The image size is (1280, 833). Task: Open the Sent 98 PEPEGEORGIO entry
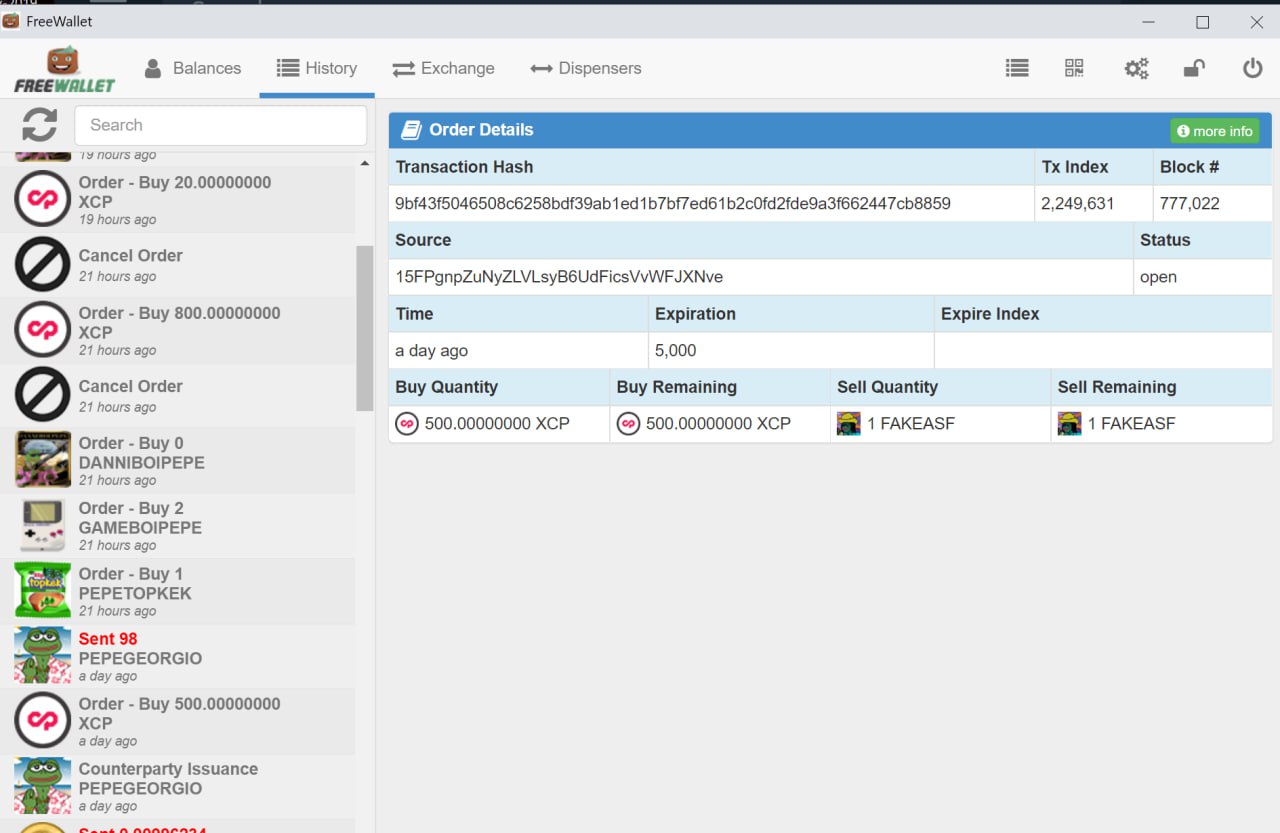[x=177, y=656]
